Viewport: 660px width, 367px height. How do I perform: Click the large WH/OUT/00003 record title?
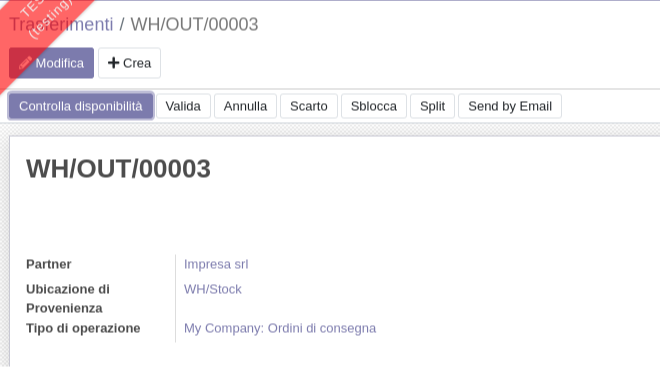coord(118,169)
